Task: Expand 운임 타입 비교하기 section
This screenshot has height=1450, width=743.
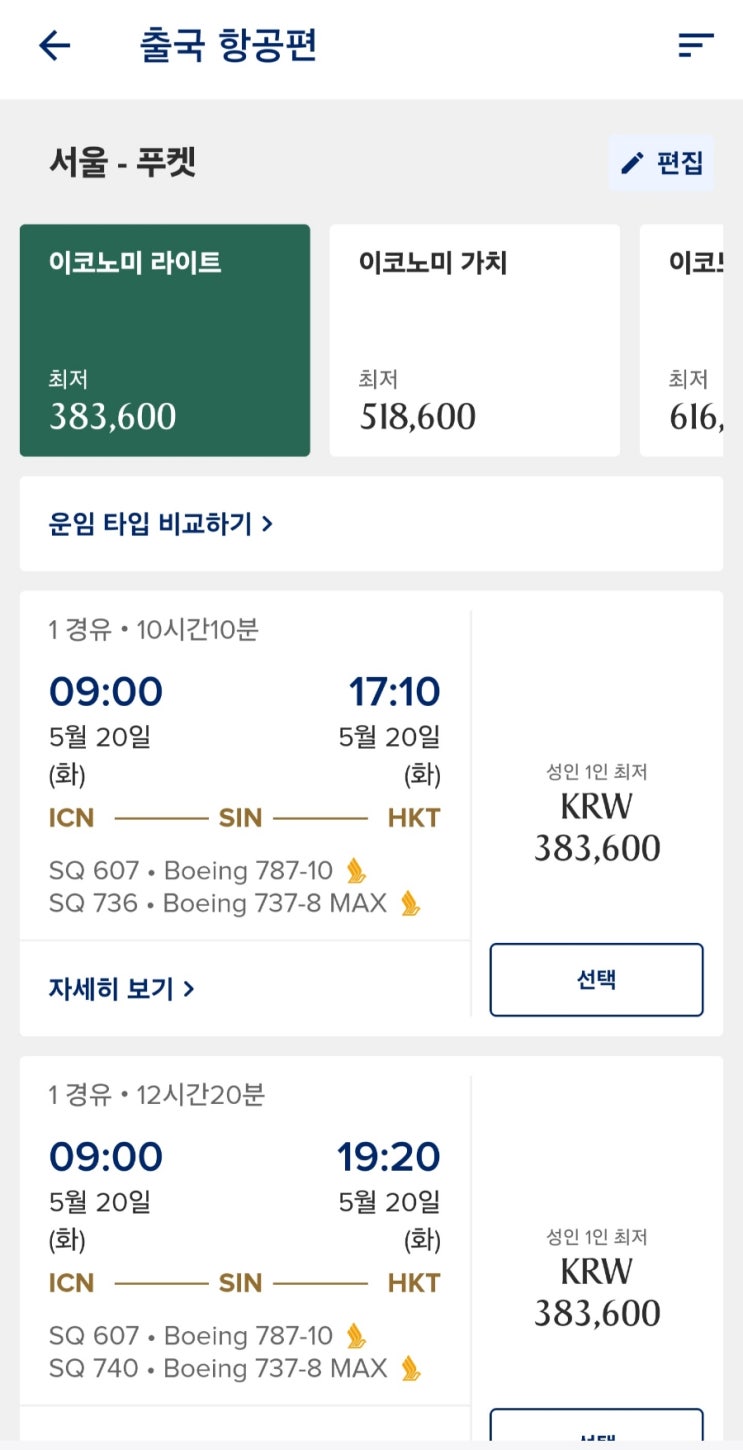Action: click(161, 524)
